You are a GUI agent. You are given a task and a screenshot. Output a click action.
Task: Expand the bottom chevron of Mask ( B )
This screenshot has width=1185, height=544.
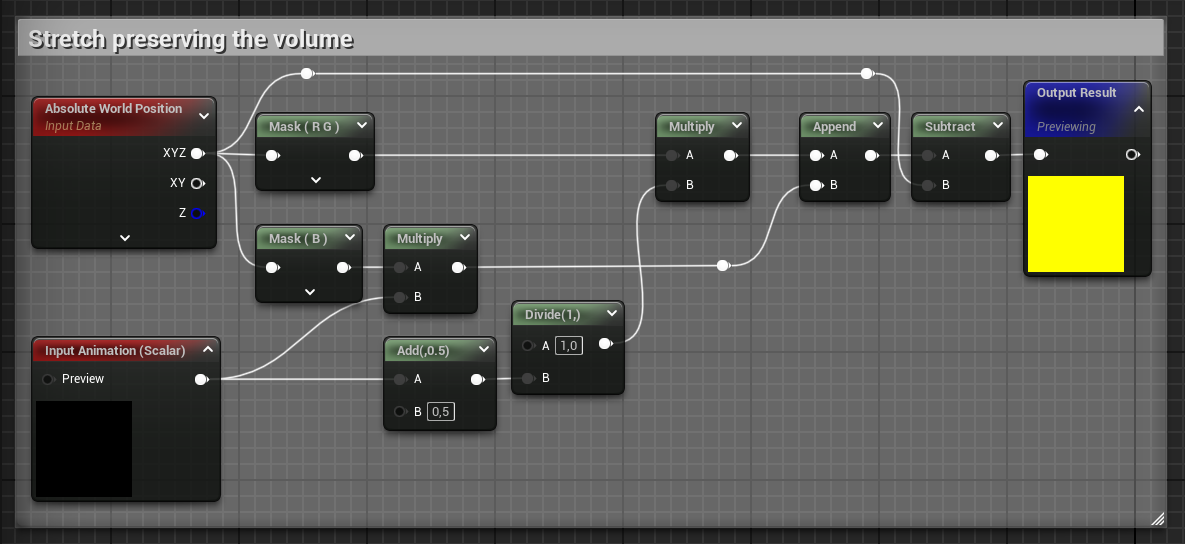(x=310, y=292)
